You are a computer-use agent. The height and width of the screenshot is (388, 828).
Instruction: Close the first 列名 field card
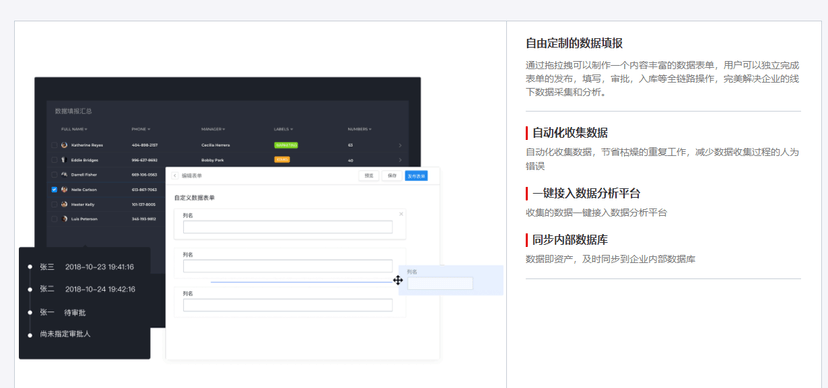coord(401,214)
